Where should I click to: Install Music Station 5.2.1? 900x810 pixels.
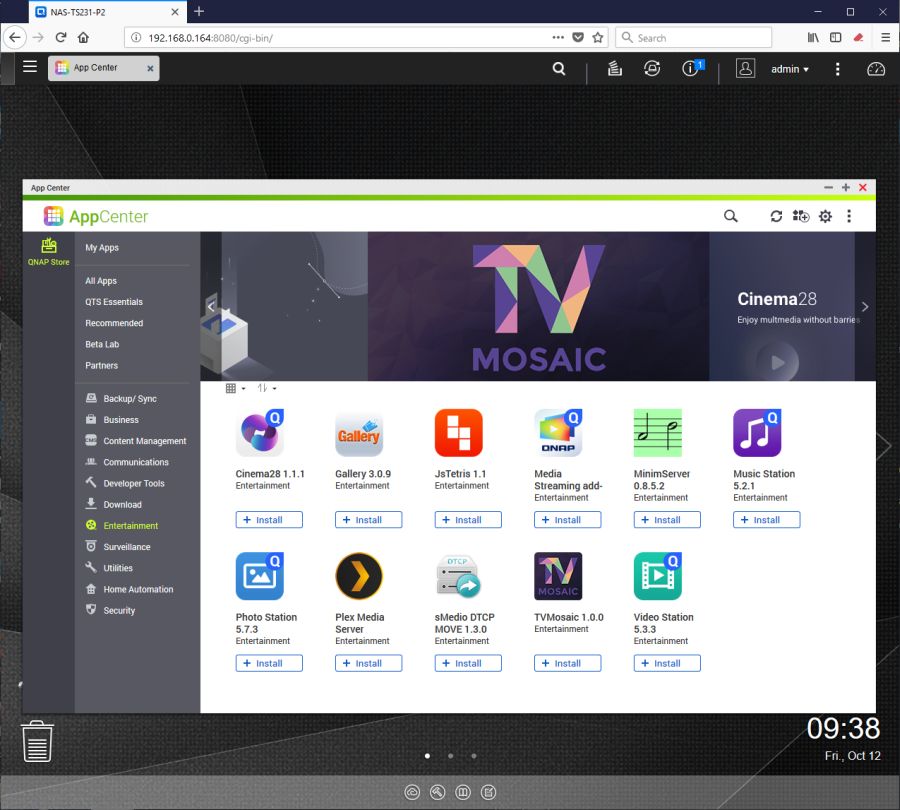click(x=766, y=520)
